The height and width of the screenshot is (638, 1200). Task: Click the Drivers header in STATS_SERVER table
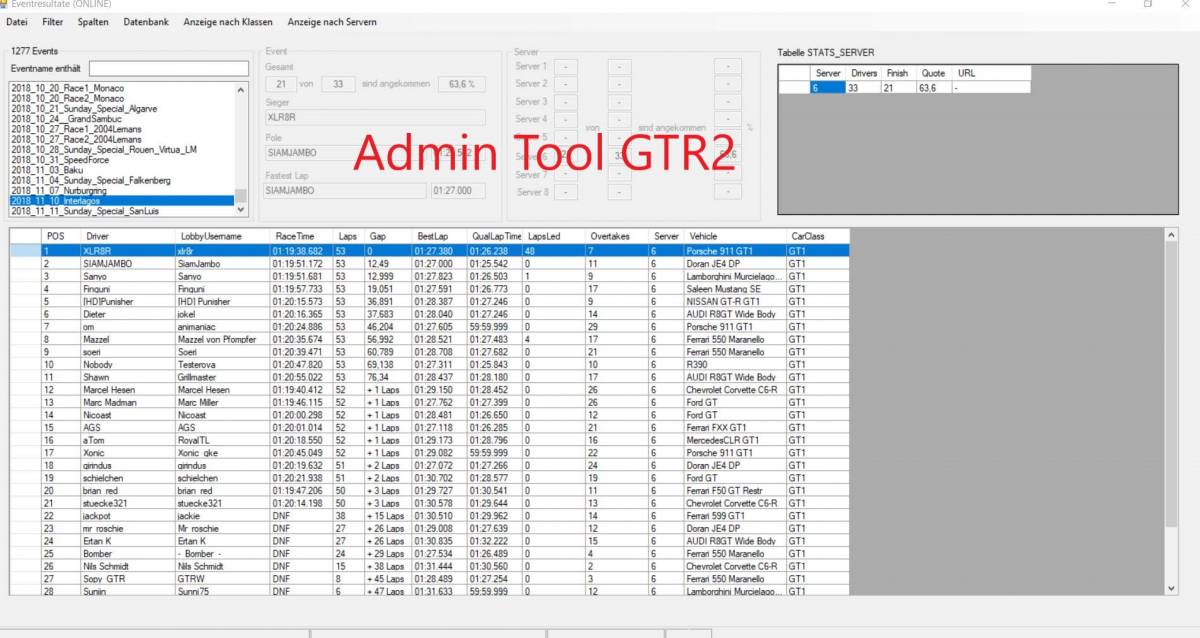[863, 73]
